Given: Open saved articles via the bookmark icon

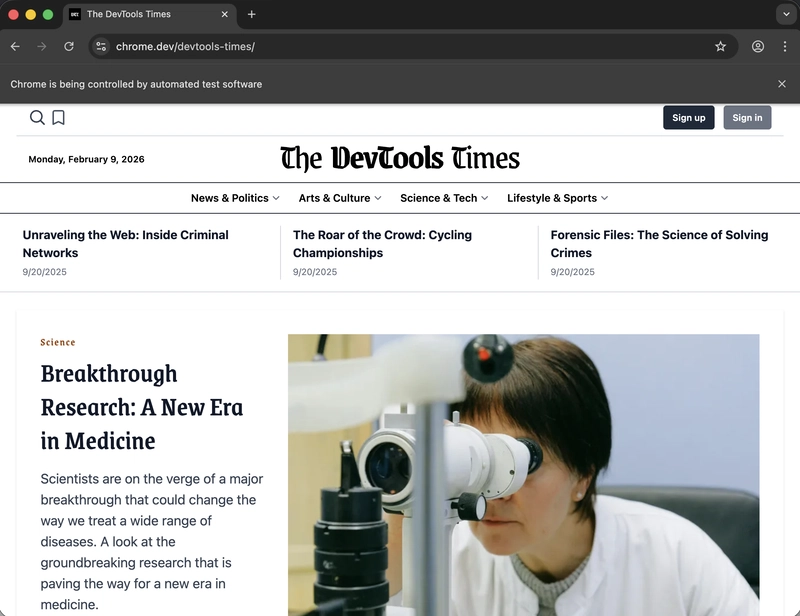Looking at the screenshot, I should (59, 118).
